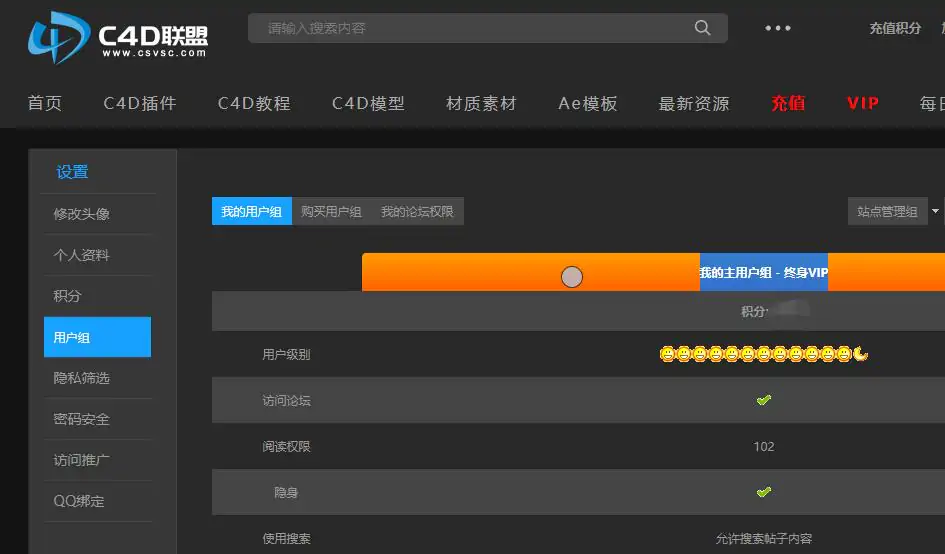Click the 设置 sidebar heading
The image size is (945, 554).
[72, 172]
